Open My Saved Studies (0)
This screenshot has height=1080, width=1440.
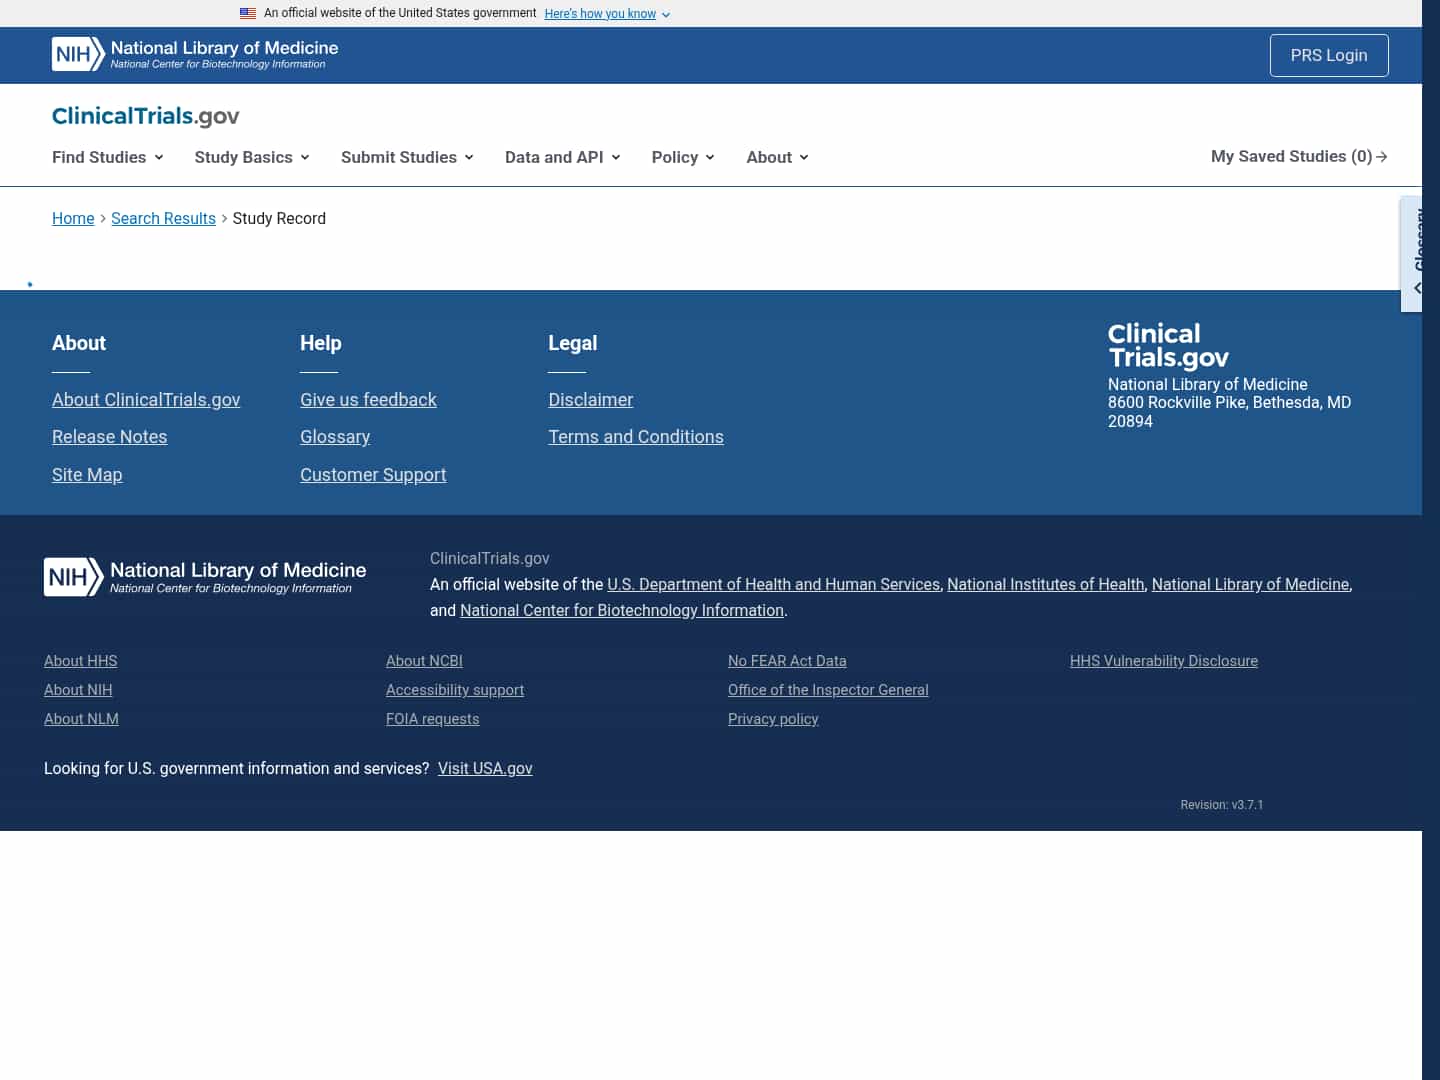point(1299,156)
